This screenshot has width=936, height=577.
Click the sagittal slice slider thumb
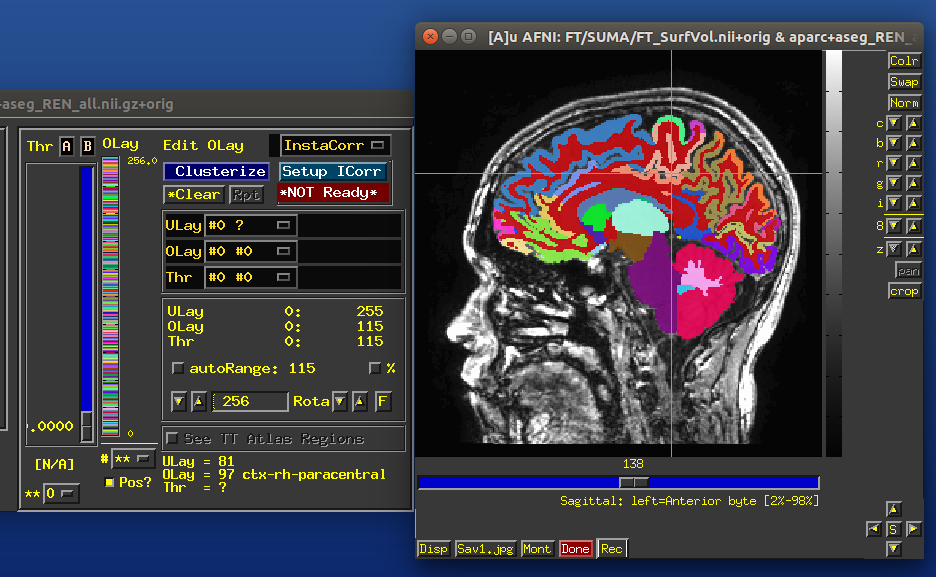pos(633,482)
